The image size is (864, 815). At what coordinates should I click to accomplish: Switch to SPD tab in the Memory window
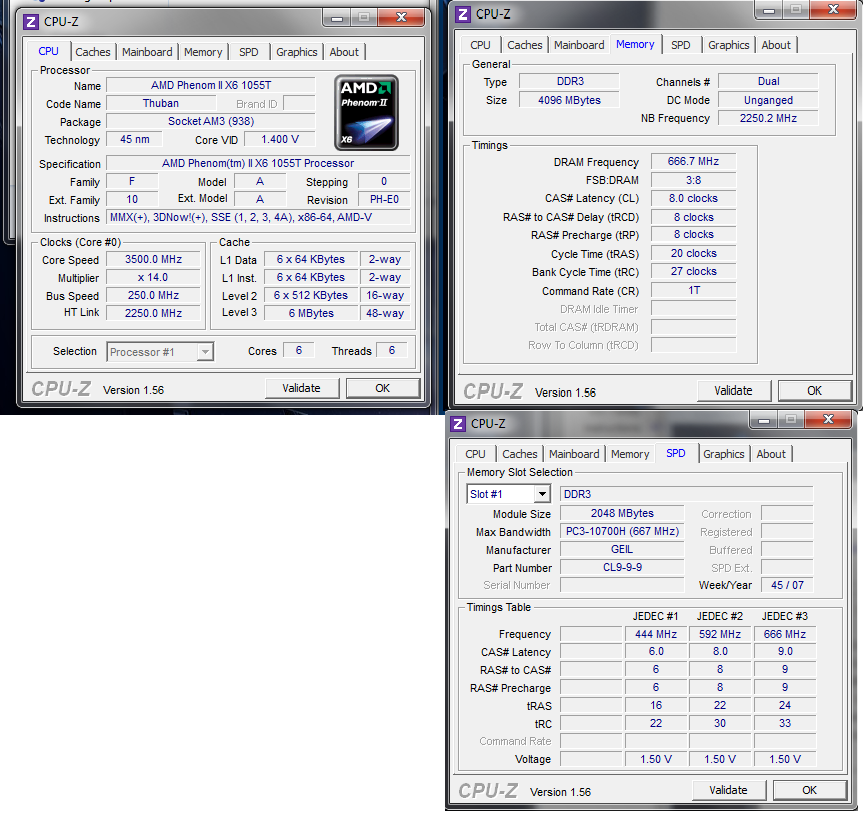[681, 45]
